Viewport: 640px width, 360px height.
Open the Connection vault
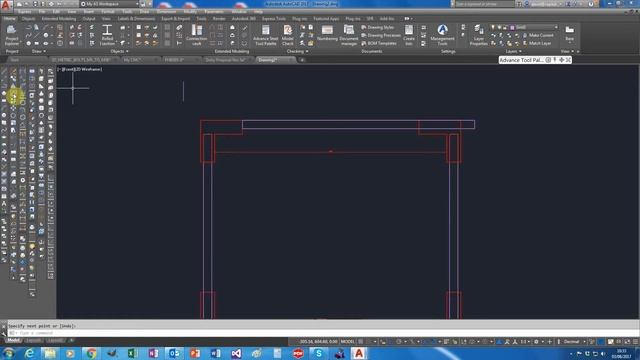(x=197, y=35)
